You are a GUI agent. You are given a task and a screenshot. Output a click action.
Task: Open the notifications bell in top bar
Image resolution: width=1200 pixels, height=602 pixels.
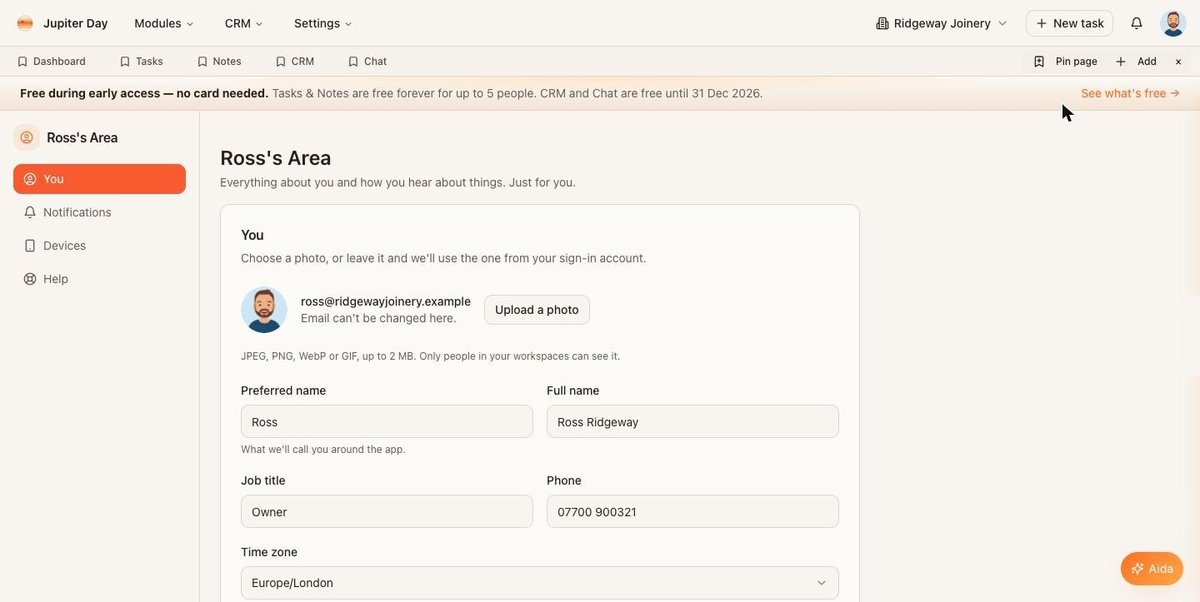(x=1136, y=23)
